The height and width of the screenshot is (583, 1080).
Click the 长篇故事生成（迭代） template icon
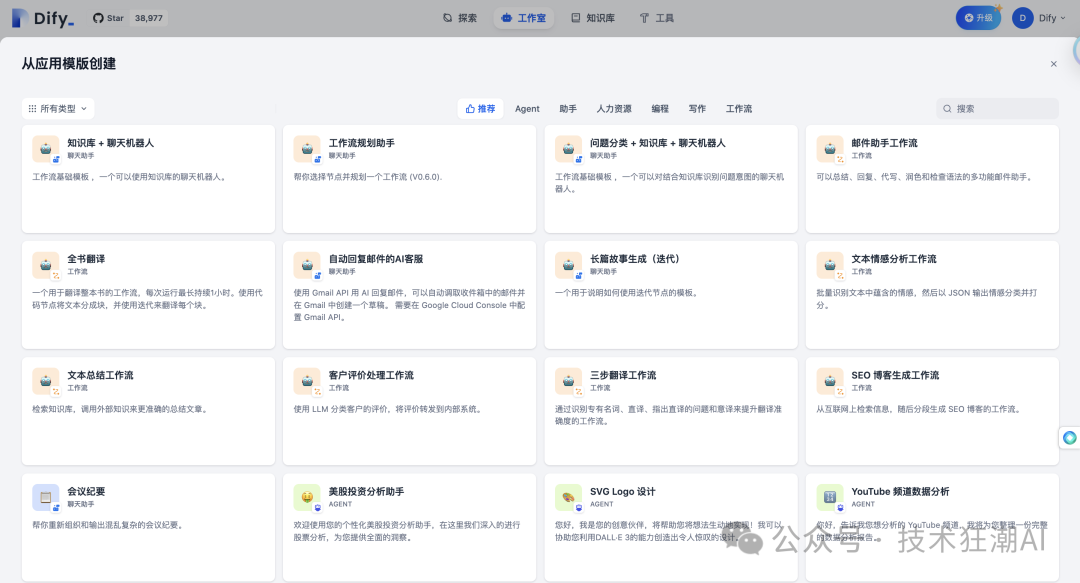[568, 265]
